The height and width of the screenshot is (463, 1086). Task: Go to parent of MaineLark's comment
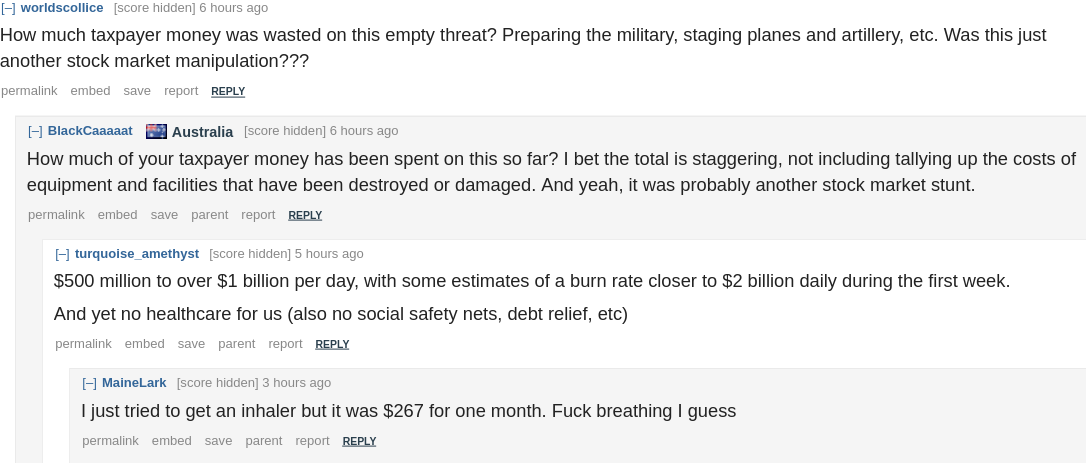(264, 441)
